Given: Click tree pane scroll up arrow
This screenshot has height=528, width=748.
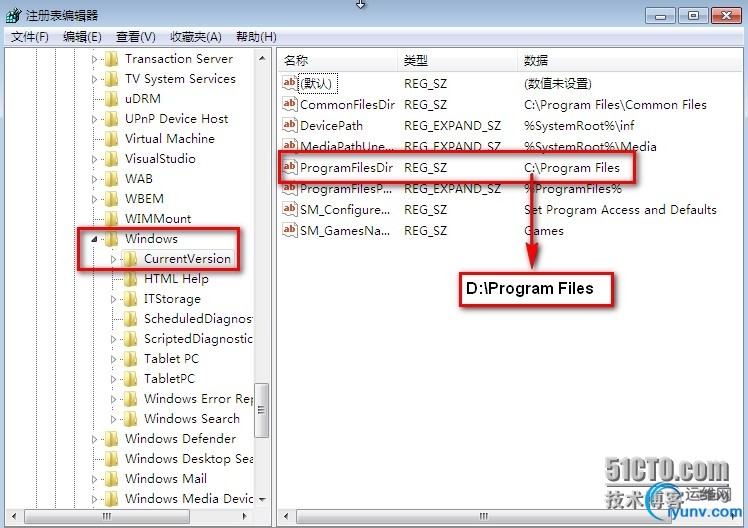Looking at the screenshot, I should tap(262, 58).
